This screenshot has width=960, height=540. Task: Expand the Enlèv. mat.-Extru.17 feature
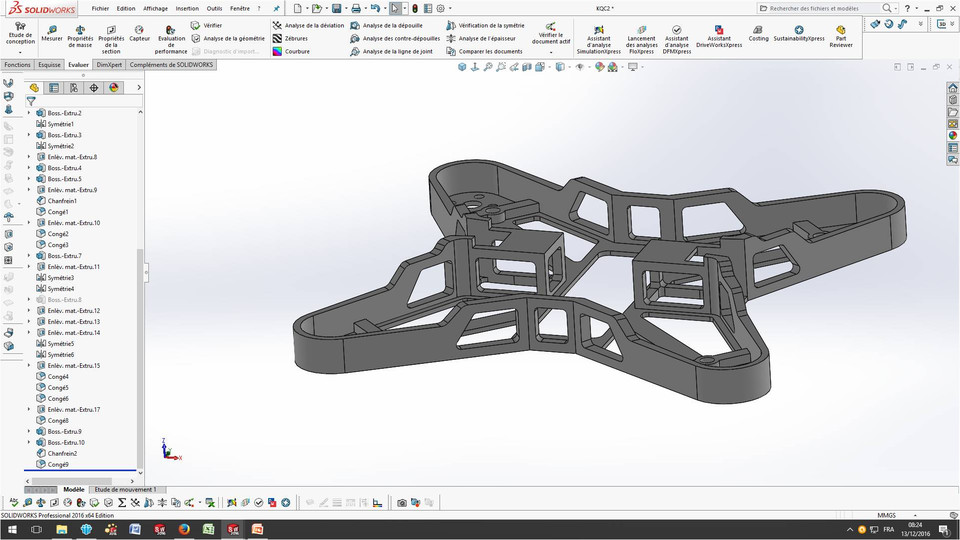click(29, 410)
